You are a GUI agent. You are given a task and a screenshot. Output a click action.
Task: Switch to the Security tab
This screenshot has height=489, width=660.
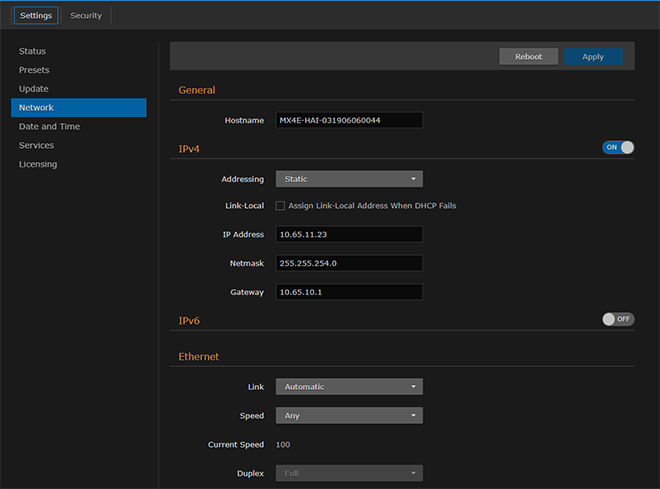86,16
